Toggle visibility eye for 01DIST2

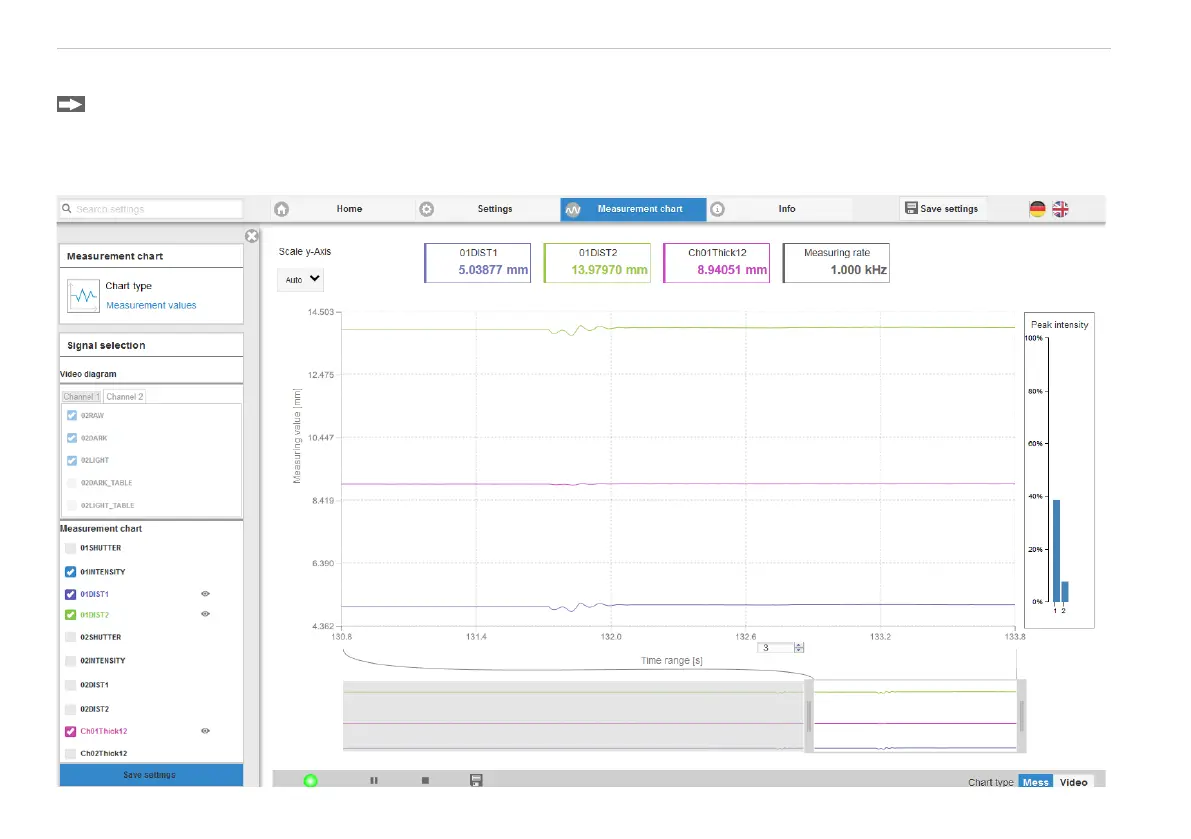pos(205,613)
